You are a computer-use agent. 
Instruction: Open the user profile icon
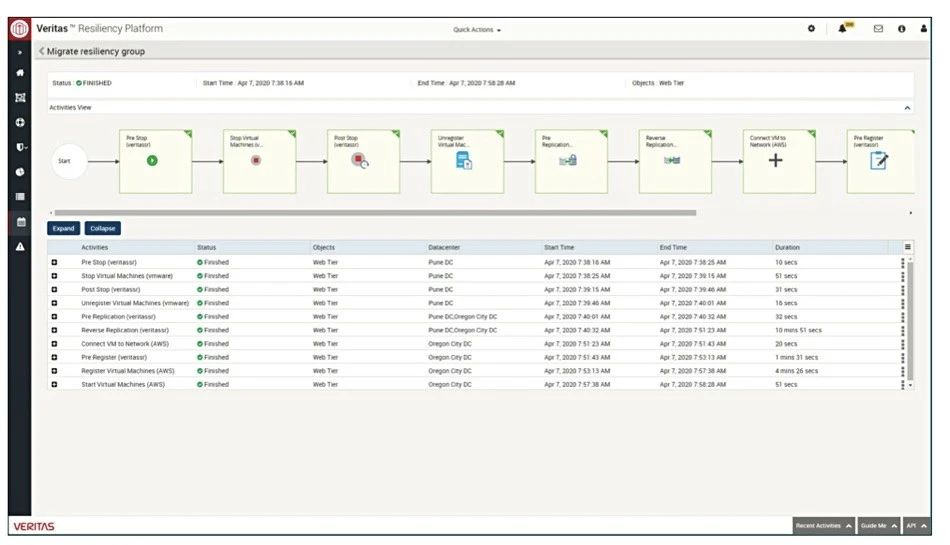[923, 29]
